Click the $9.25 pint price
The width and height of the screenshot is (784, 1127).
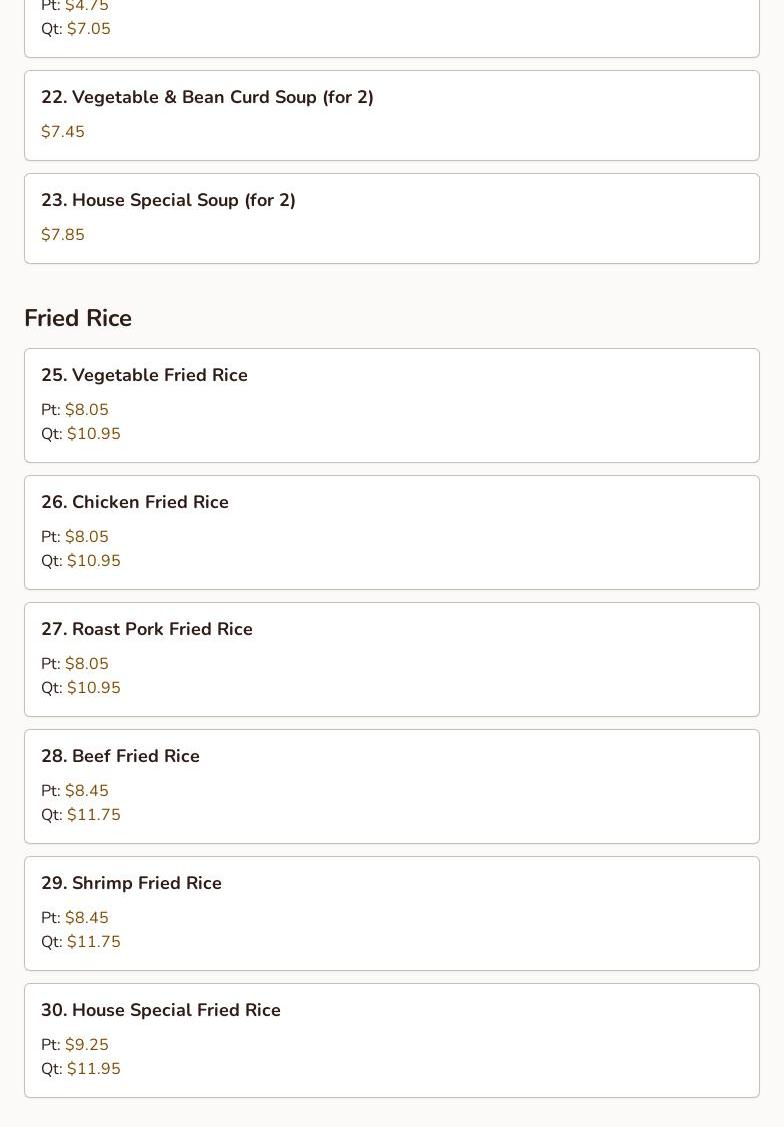pyautogui.click(x=86, y=1045)
